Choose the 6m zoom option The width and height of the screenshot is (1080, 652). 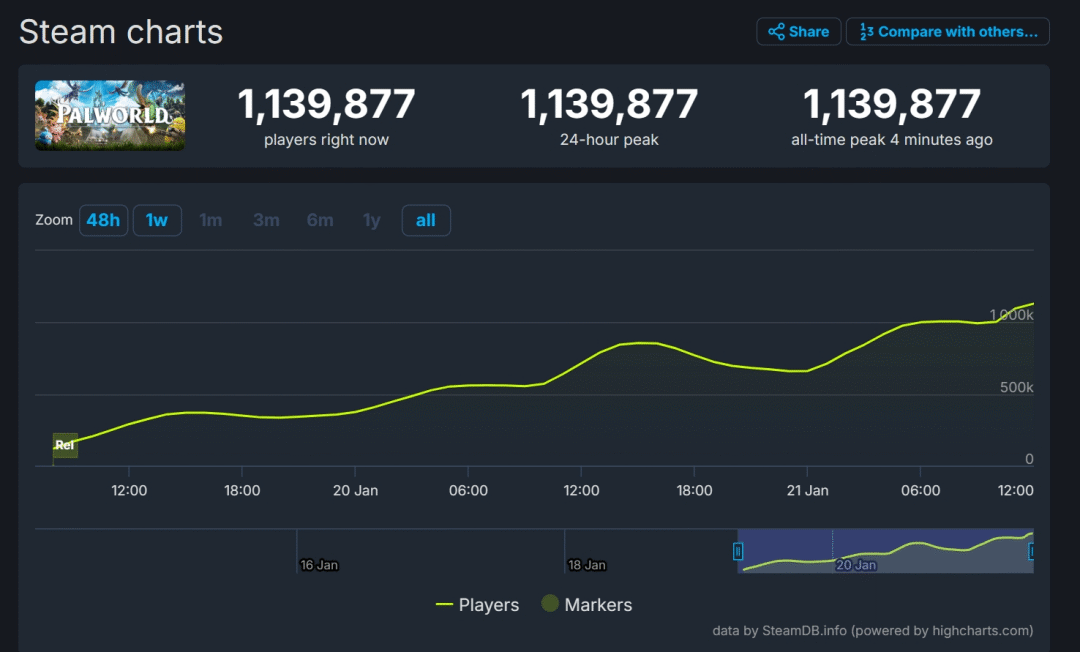tap(320, 220)
